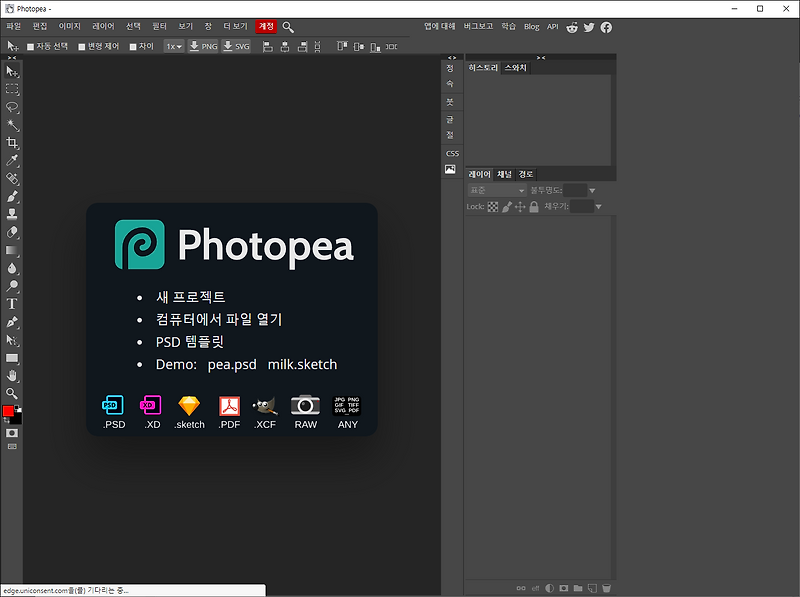Viewport: 800px width, 597px height.
Task: Switch to the 채널 tab
Action: click(504, 175)
